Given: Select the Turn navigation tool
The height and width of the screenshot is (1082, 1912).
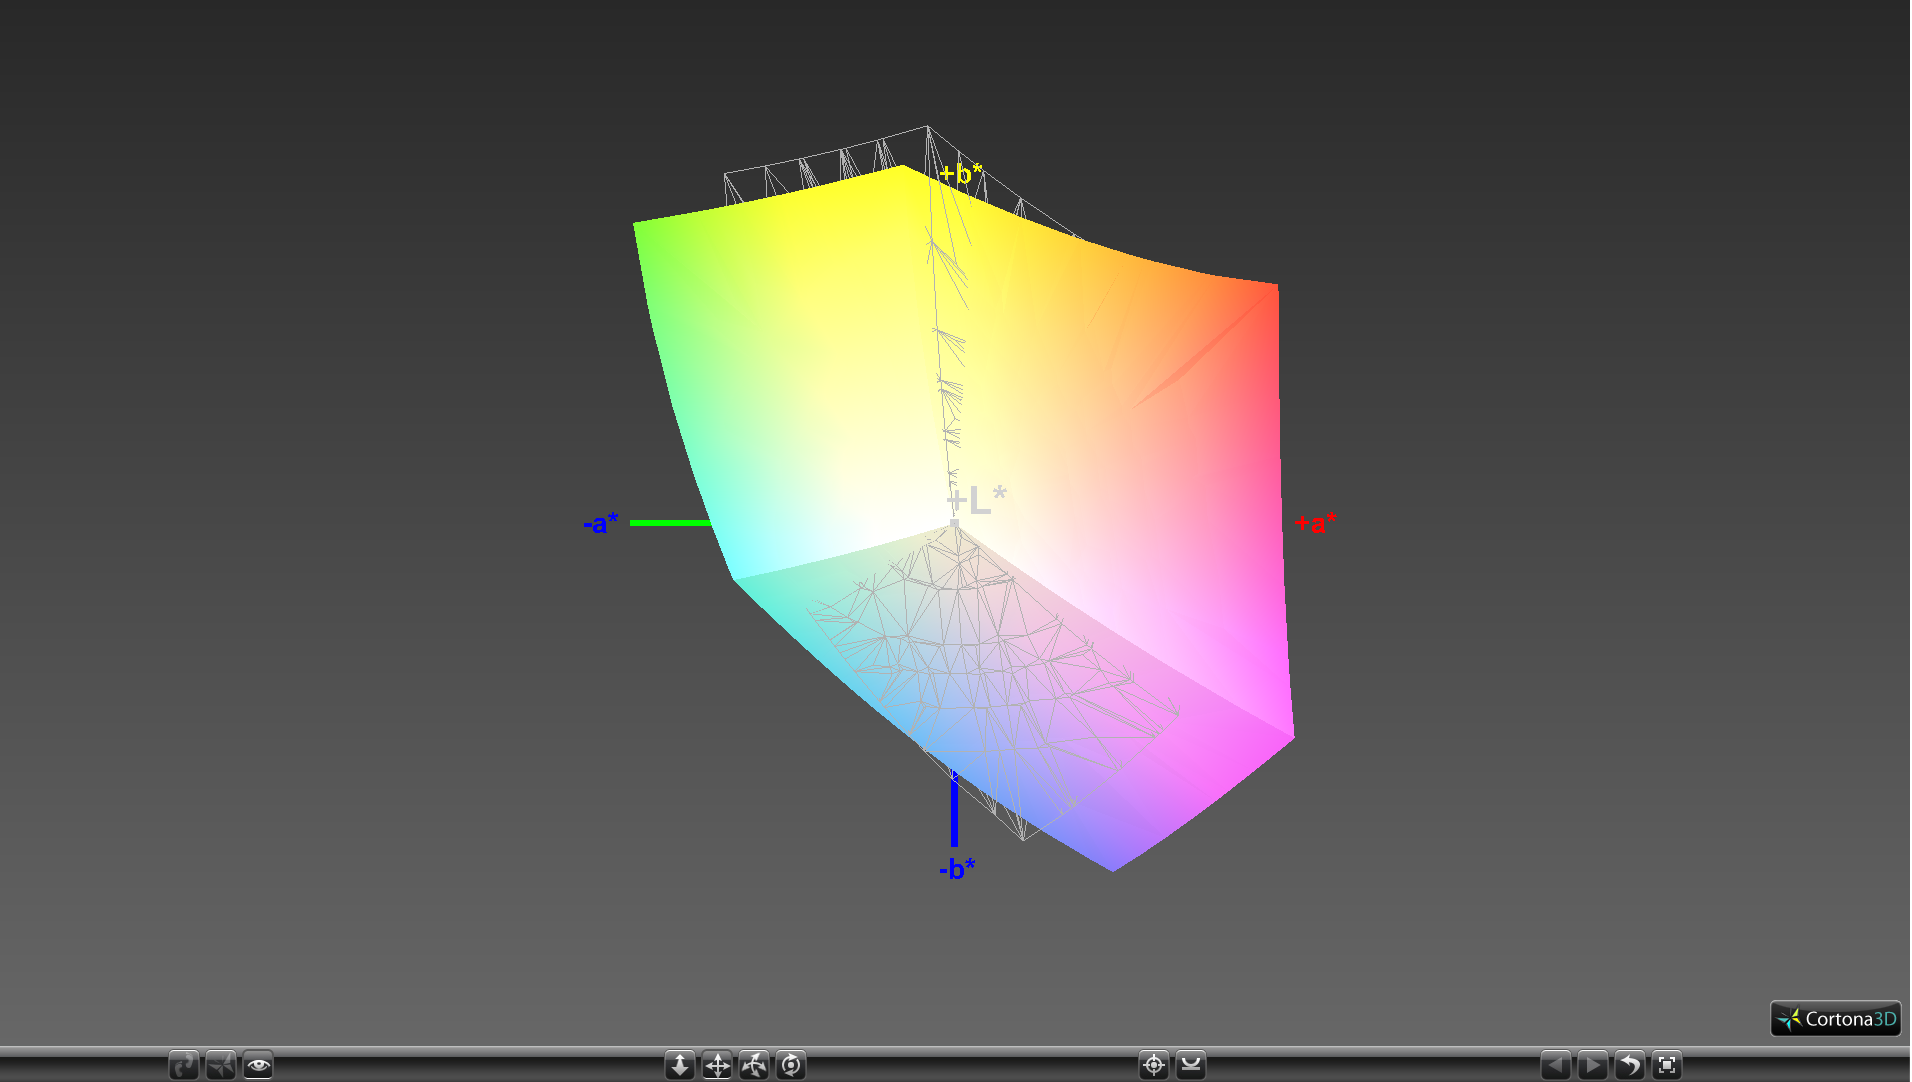Looking at the screenshot, I should pos(754,1066).
